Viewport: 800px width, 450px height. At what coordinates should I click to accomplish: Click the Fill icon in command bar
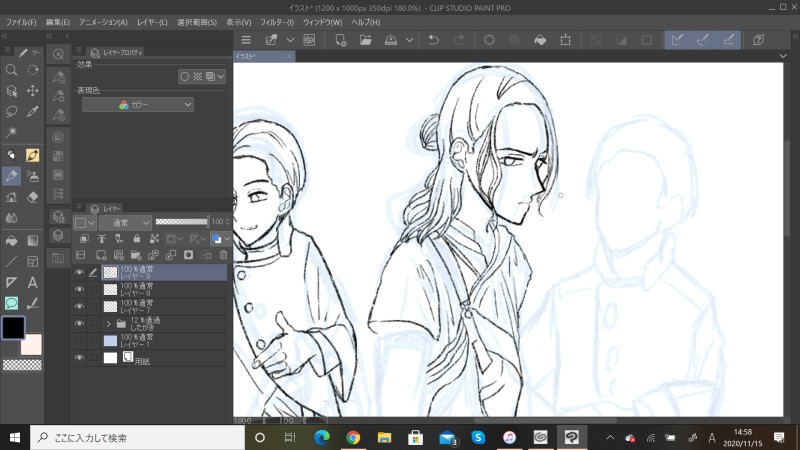(x=540, y=40)
